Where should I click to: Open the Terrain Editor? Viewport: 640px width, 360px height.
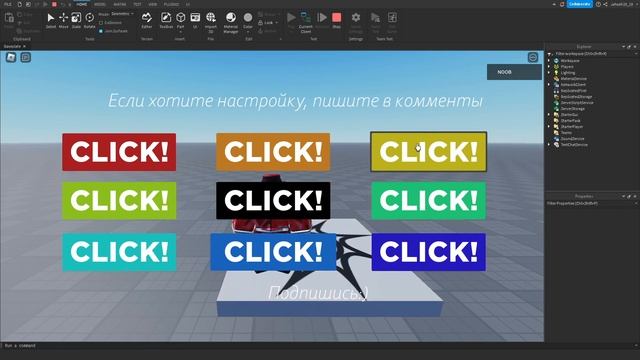point(147,20)
